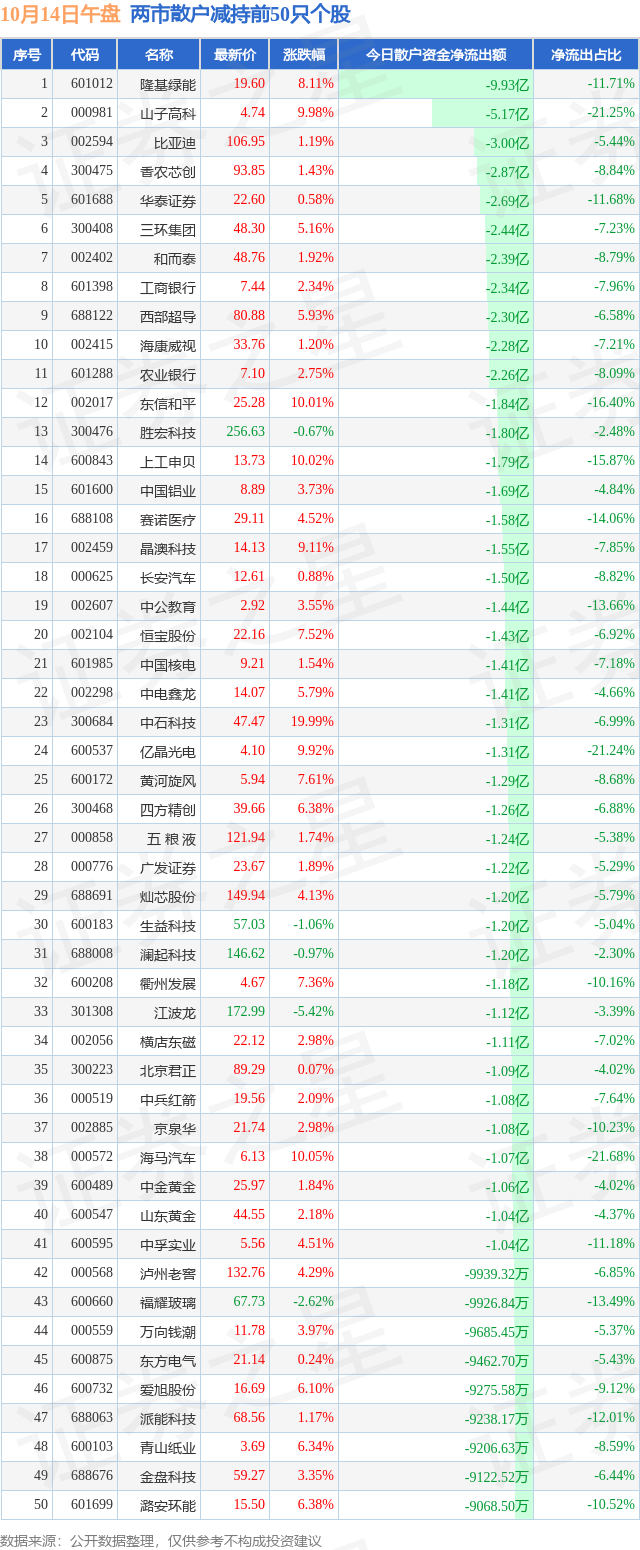
Task: Click the stock name 黄河旋风
Action: (x=168, y=780)
